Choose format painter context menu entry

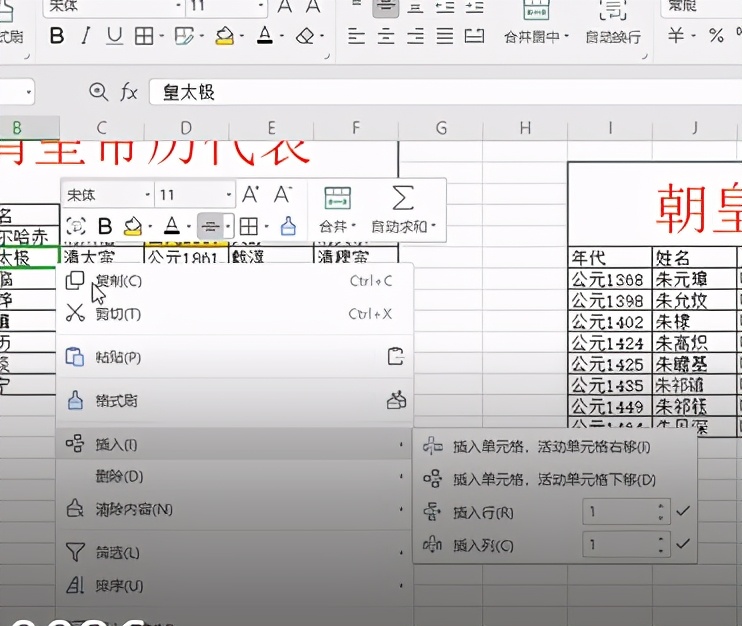click(234, 401)
